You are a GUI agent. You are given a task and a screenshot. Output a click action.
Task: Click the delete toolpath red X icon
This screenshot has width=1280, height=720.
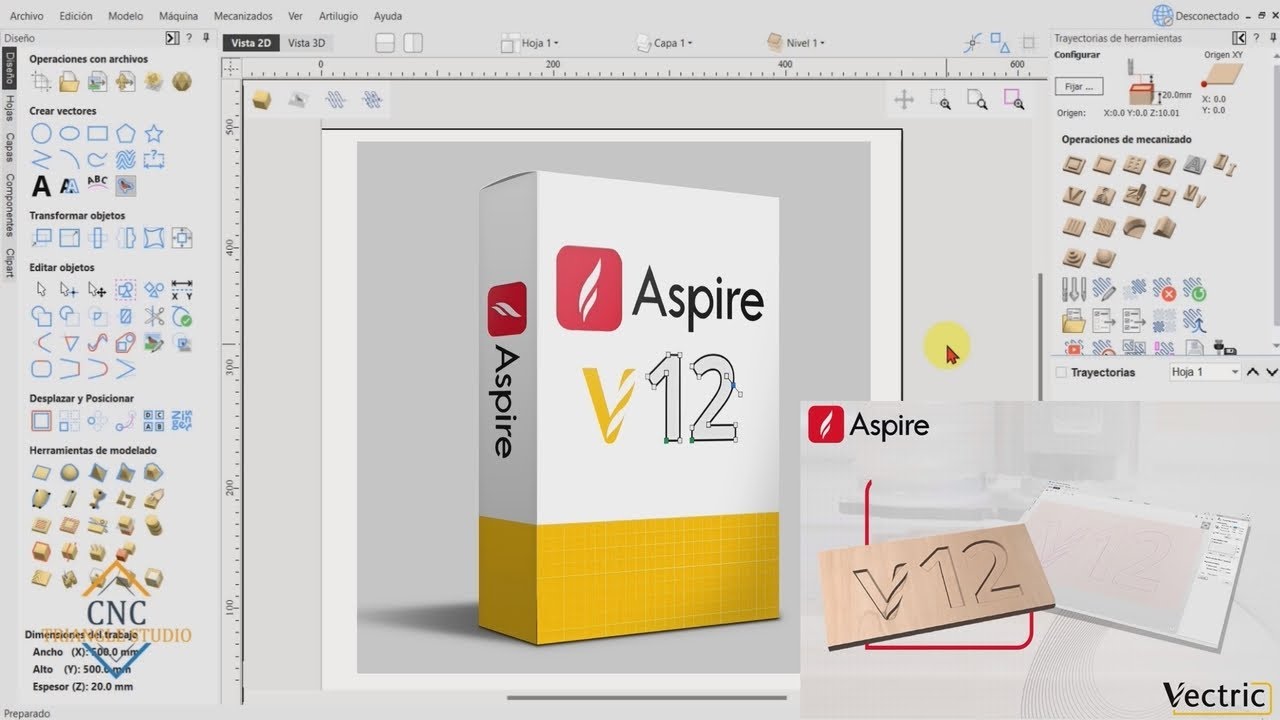1165,291
